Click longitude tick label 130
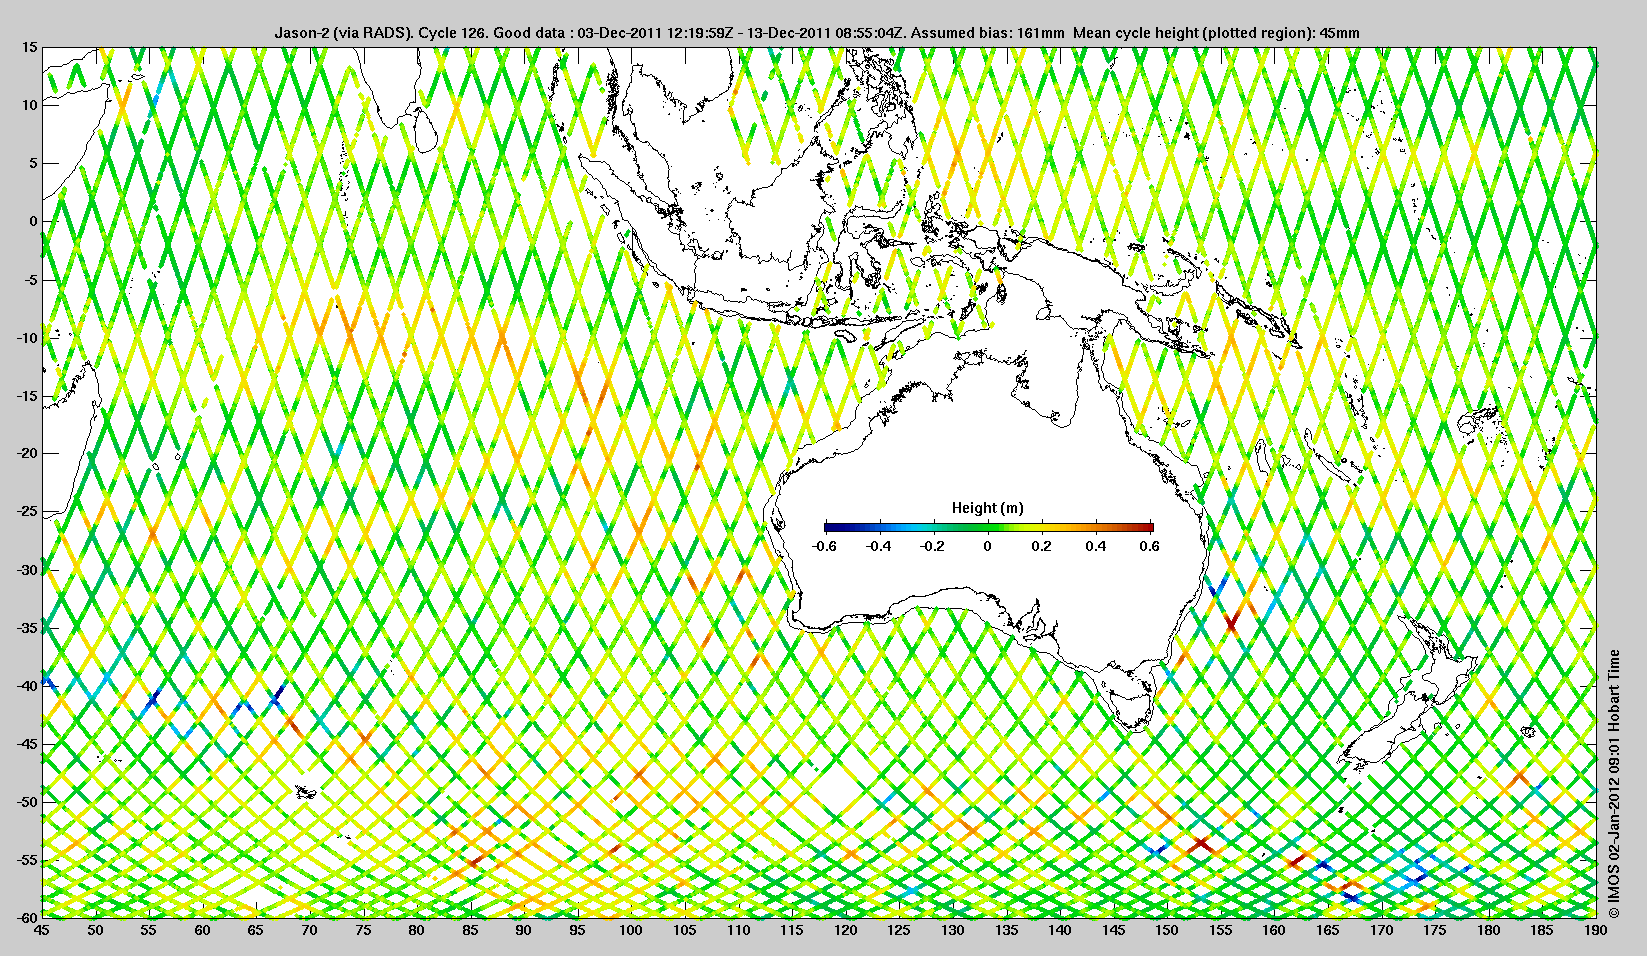The height and width of the screenshot is (956, 1647). [x=952, y=930]
